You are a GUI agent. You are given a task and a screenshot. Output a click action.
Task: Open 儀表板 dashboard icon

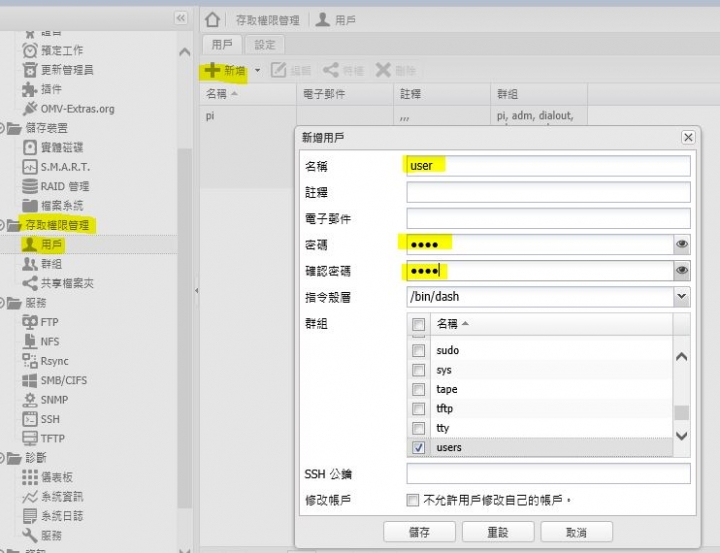coord(30,477)
